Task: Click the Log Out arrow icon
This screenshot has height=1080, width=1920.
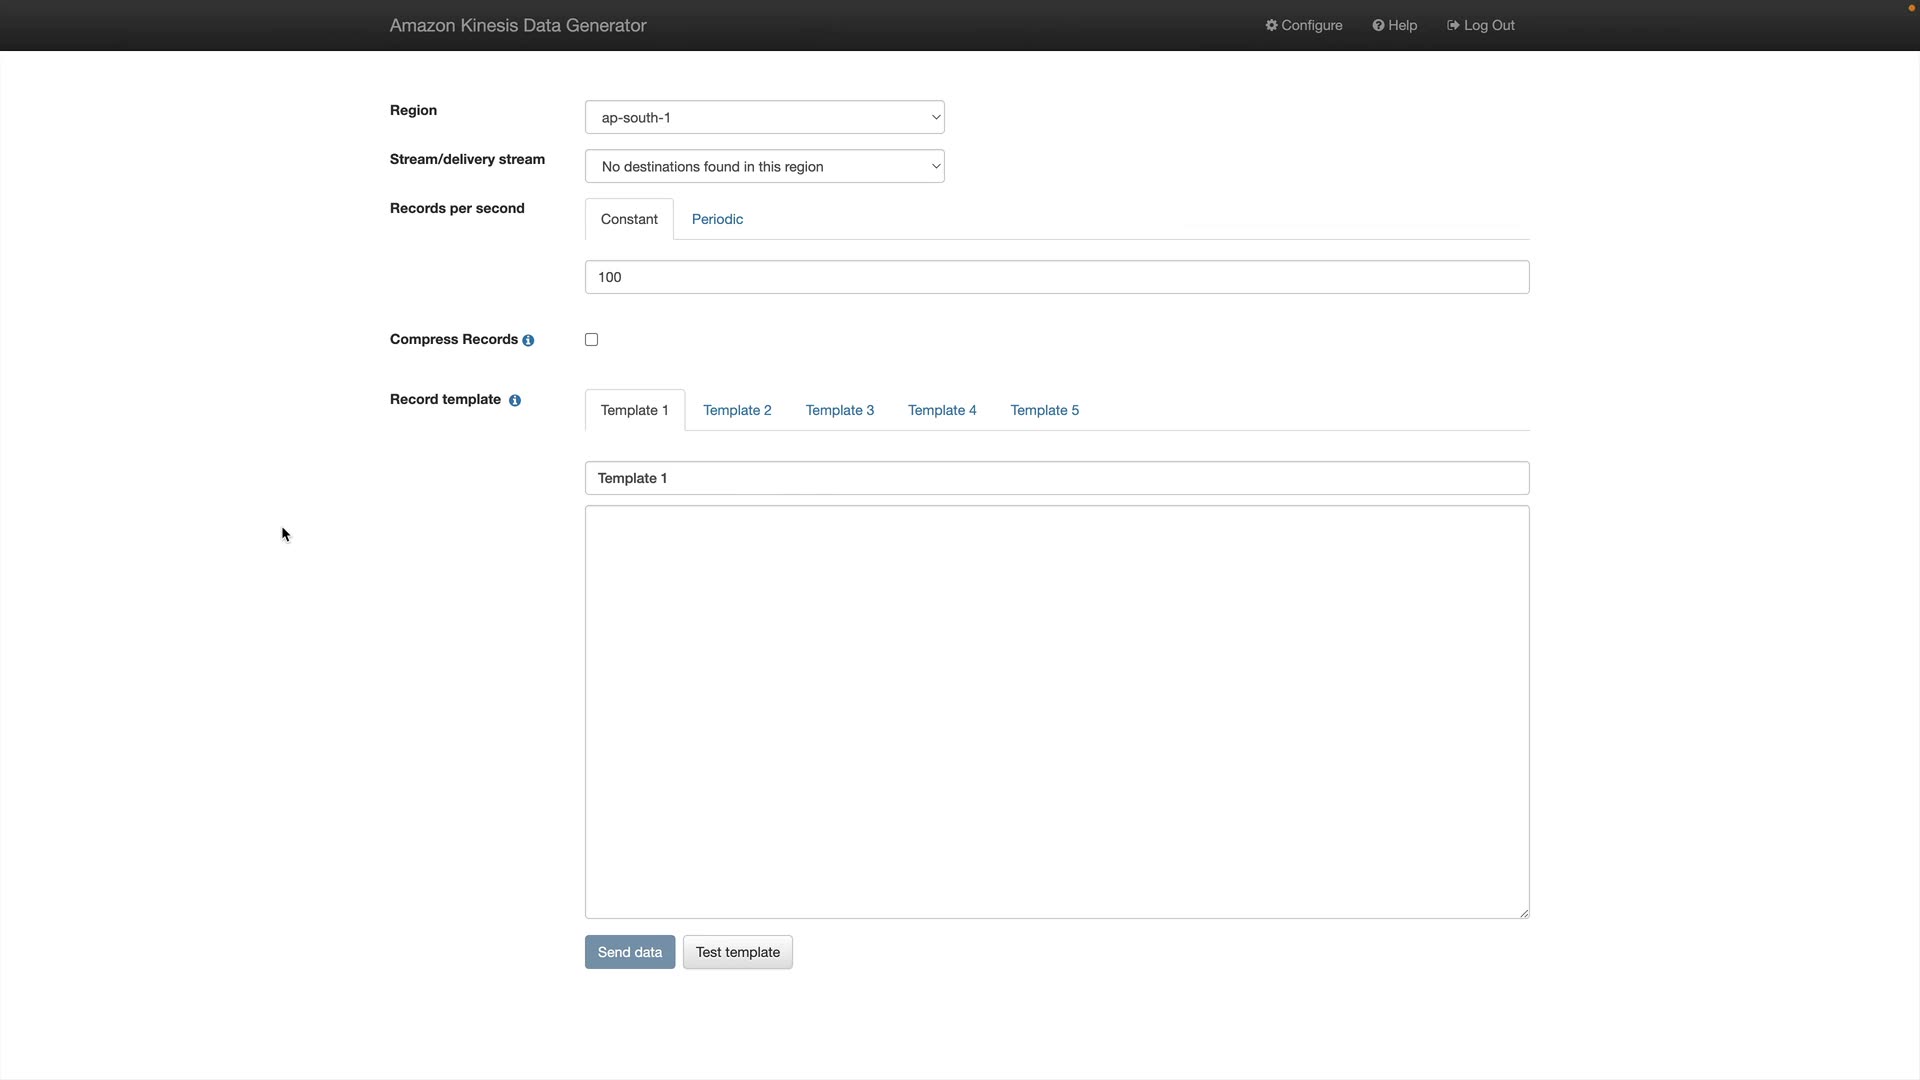Action: click(1453, 25)
